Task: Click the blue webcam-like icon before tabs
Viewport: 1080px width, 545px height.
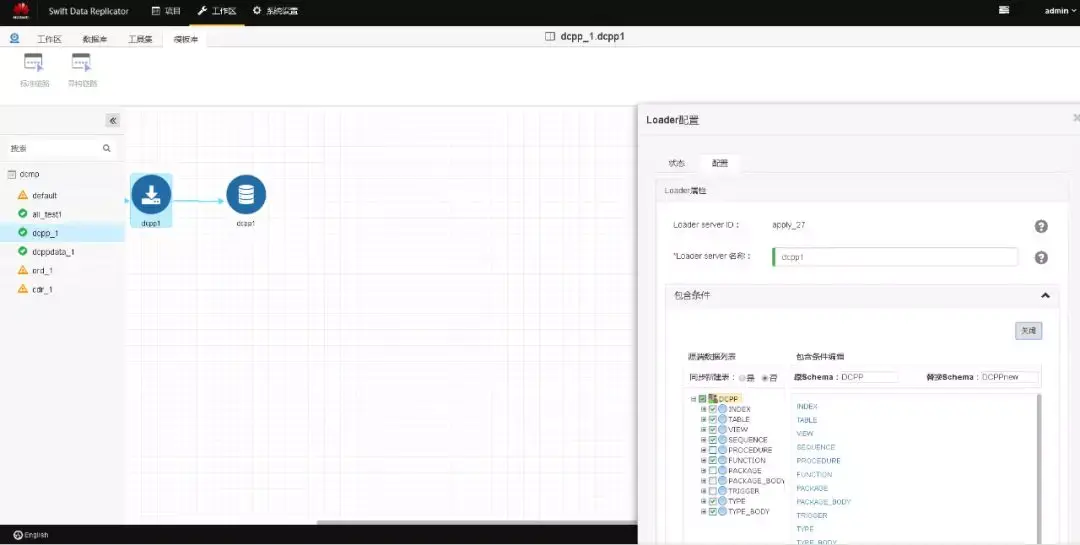Action: (14, 39)
